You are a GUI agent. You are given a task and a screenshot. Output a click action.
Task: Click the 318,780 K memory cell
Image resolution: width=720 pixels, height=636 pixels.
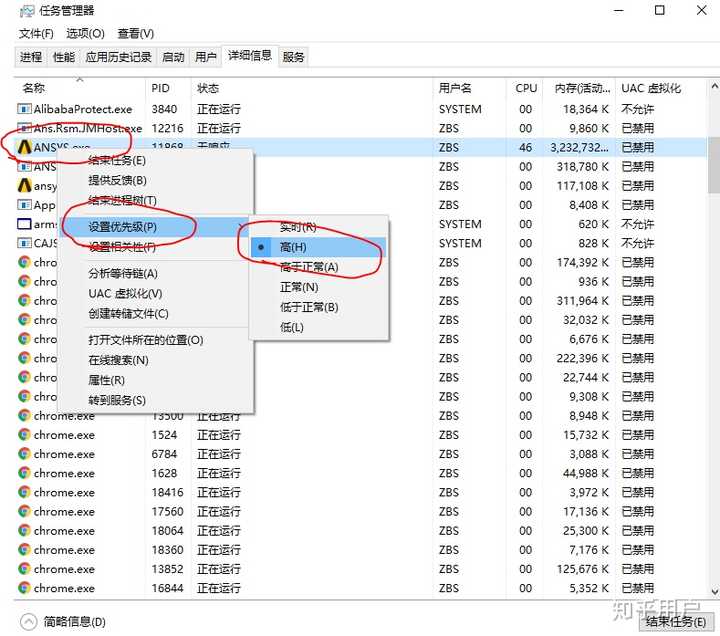(x=583, y=167)
